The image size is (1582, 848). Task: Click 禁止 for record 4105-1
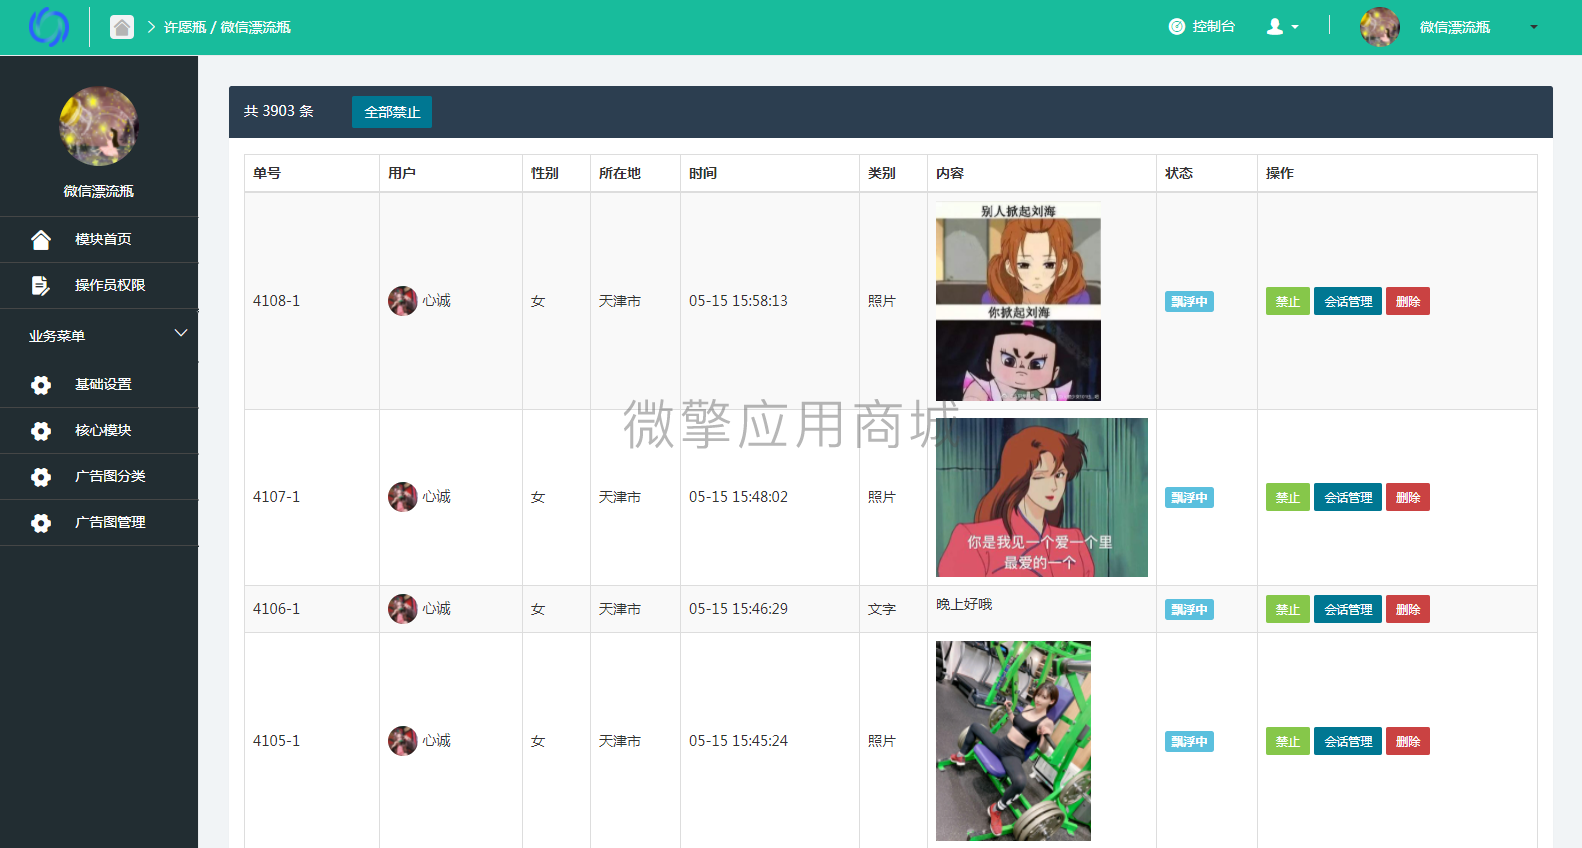1287,741
